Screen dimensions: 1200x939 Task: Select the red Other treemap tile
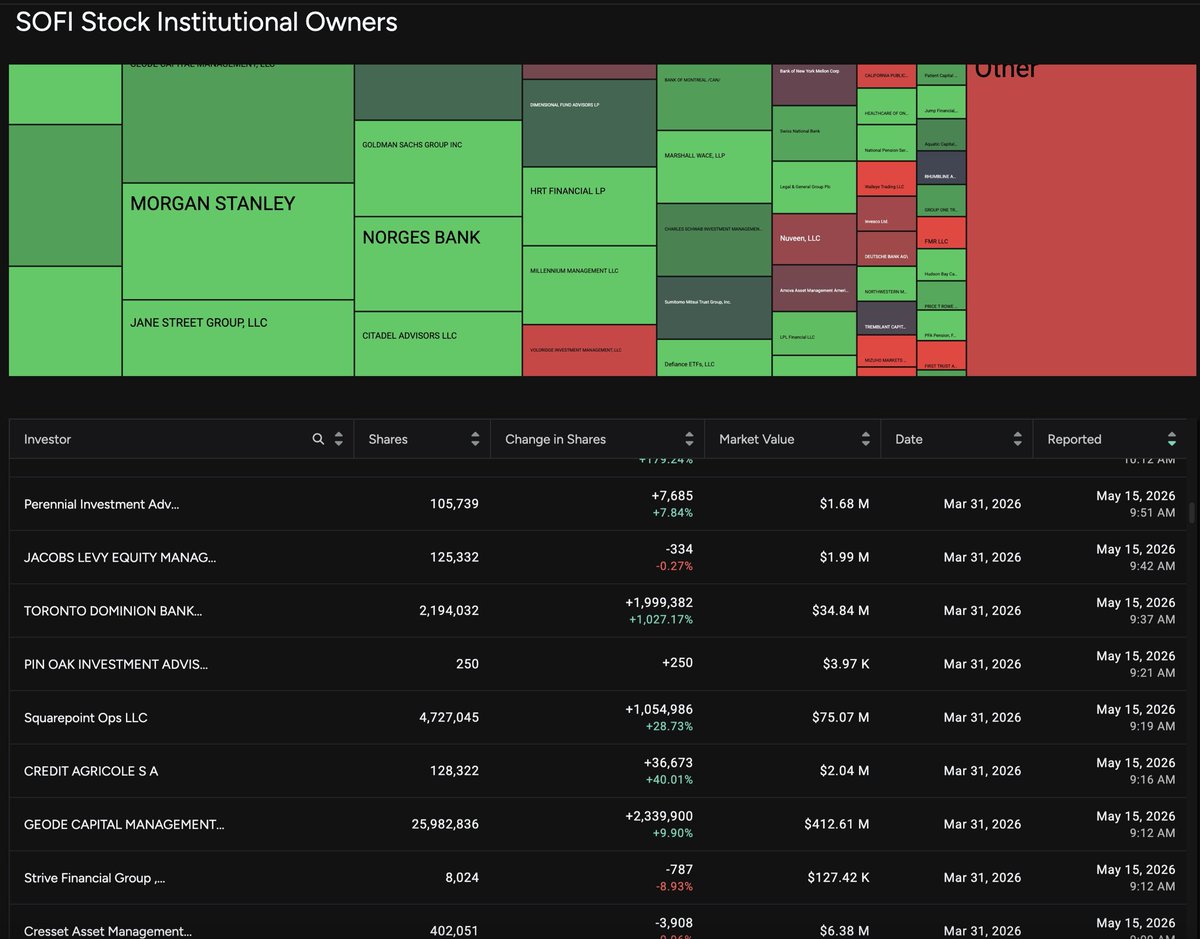tap(1082, 220)
